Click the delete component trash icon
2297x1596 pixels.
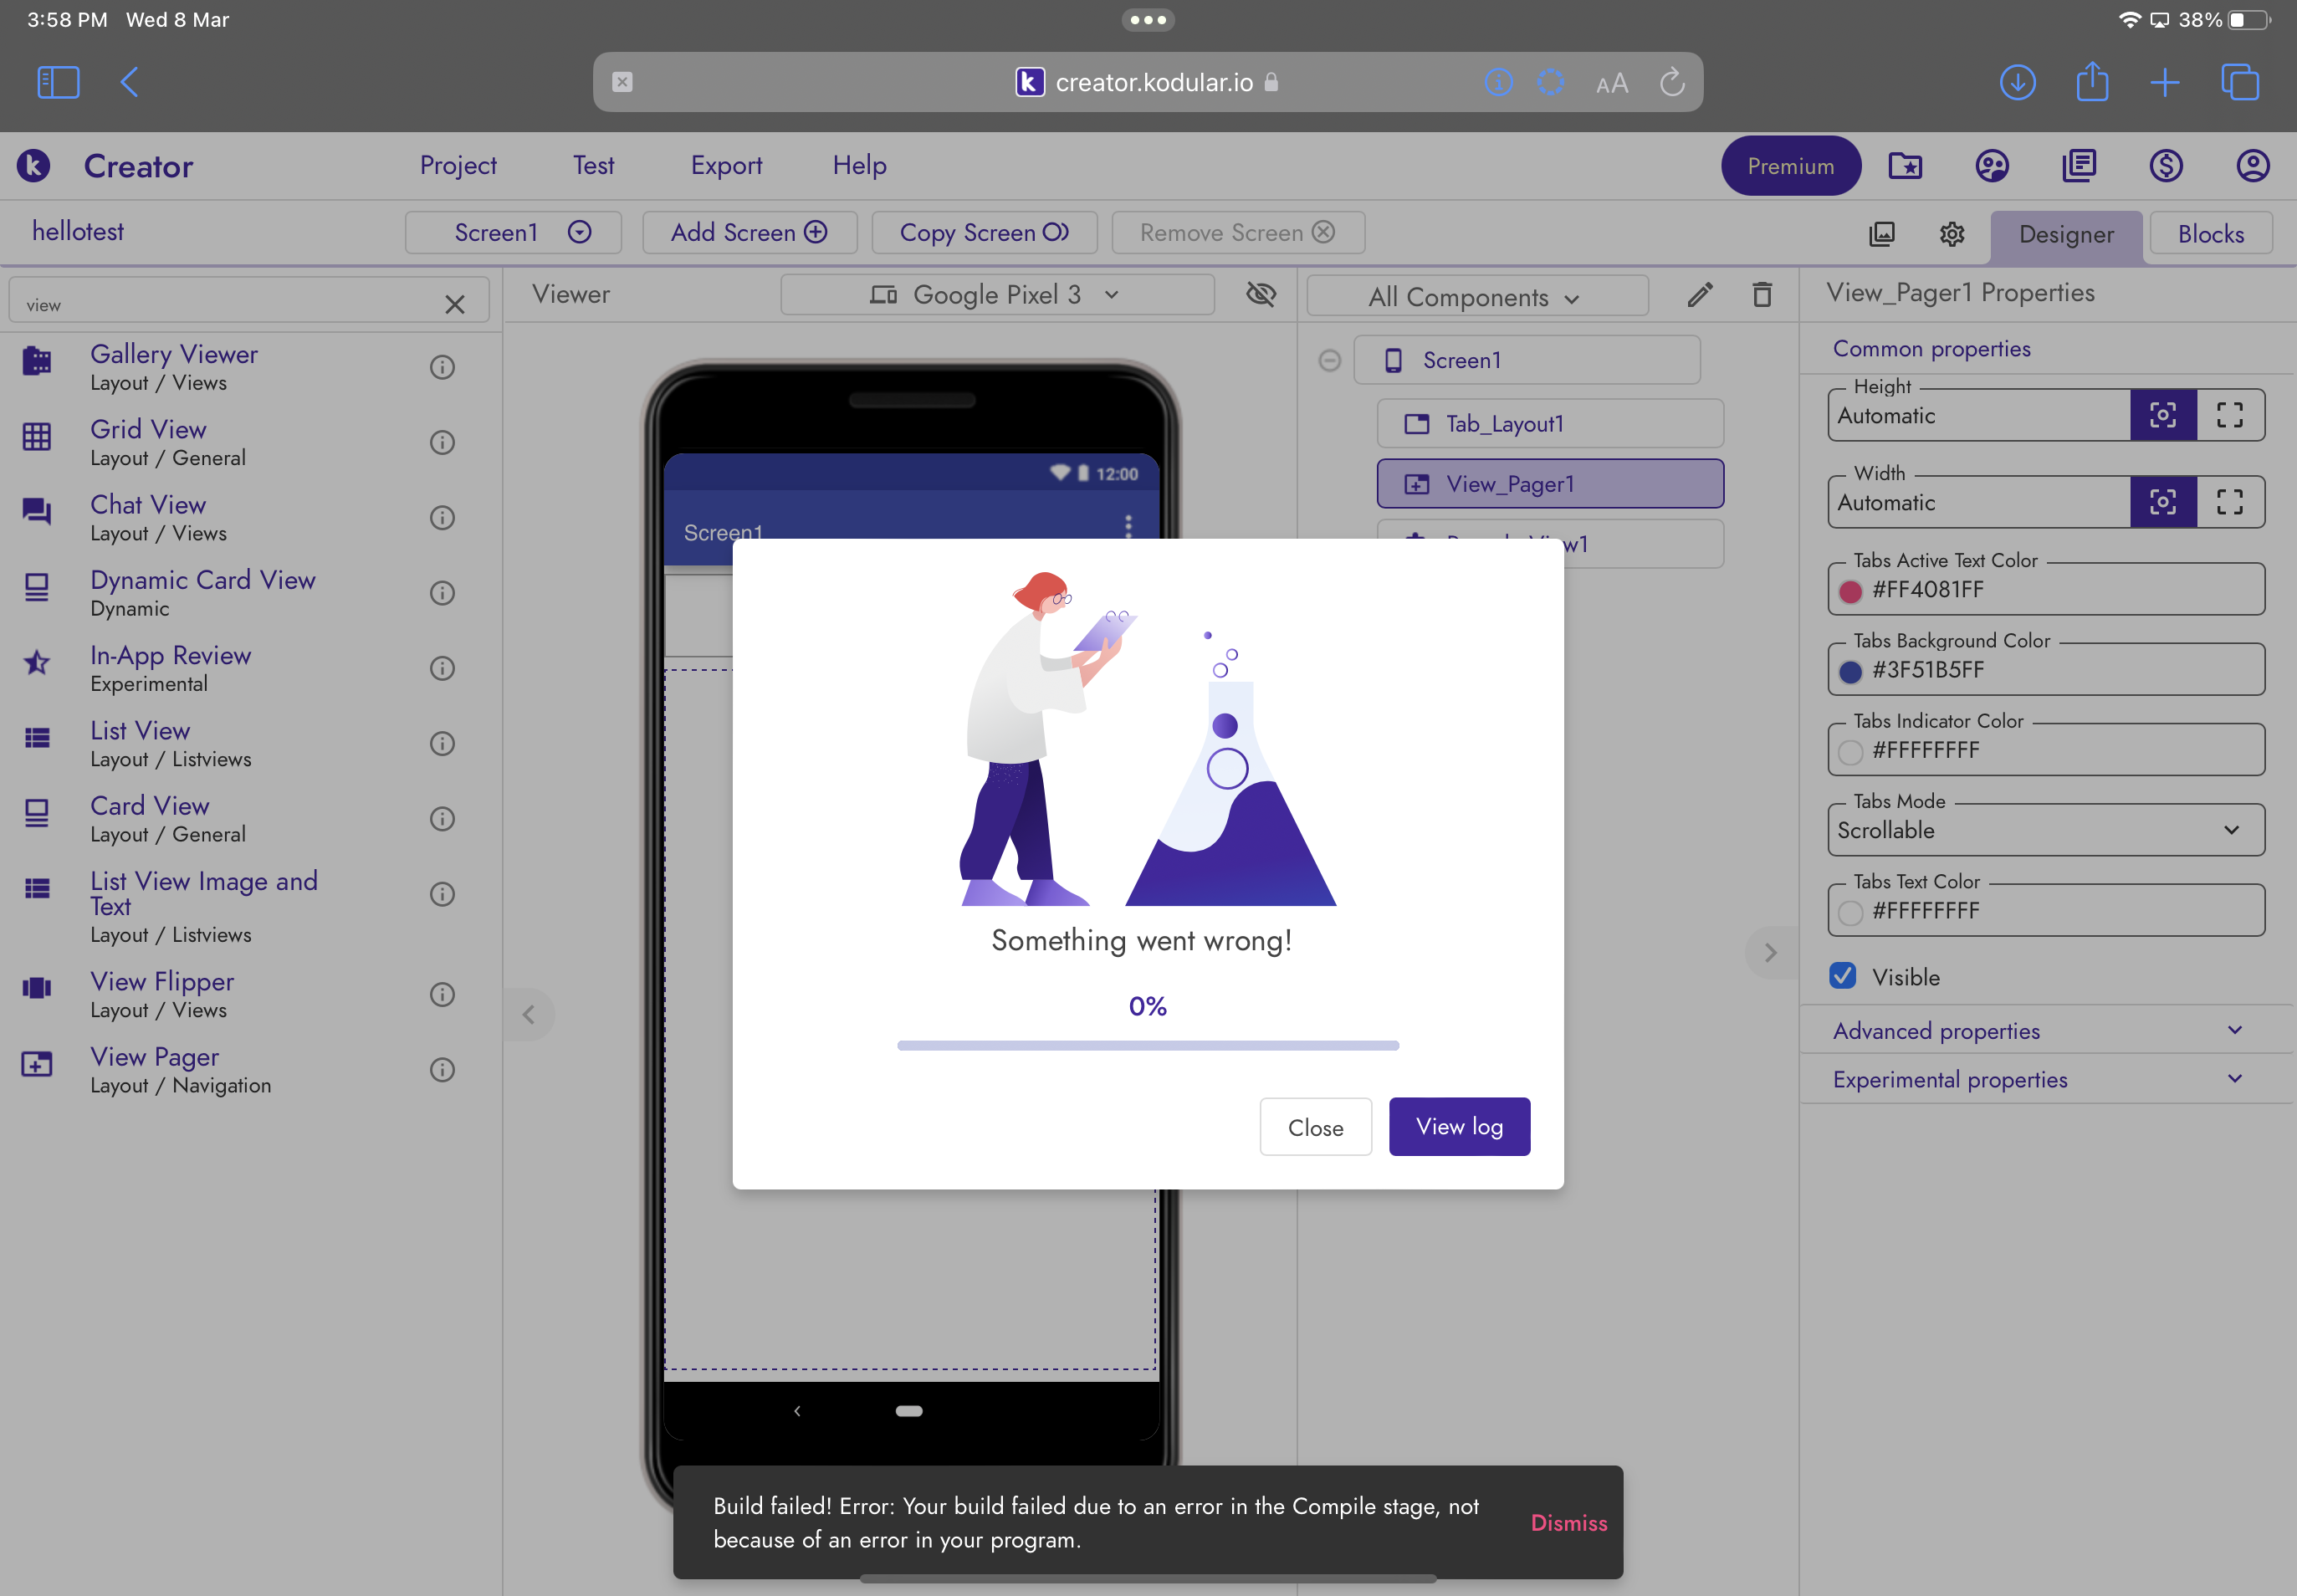click(1762, 295)
